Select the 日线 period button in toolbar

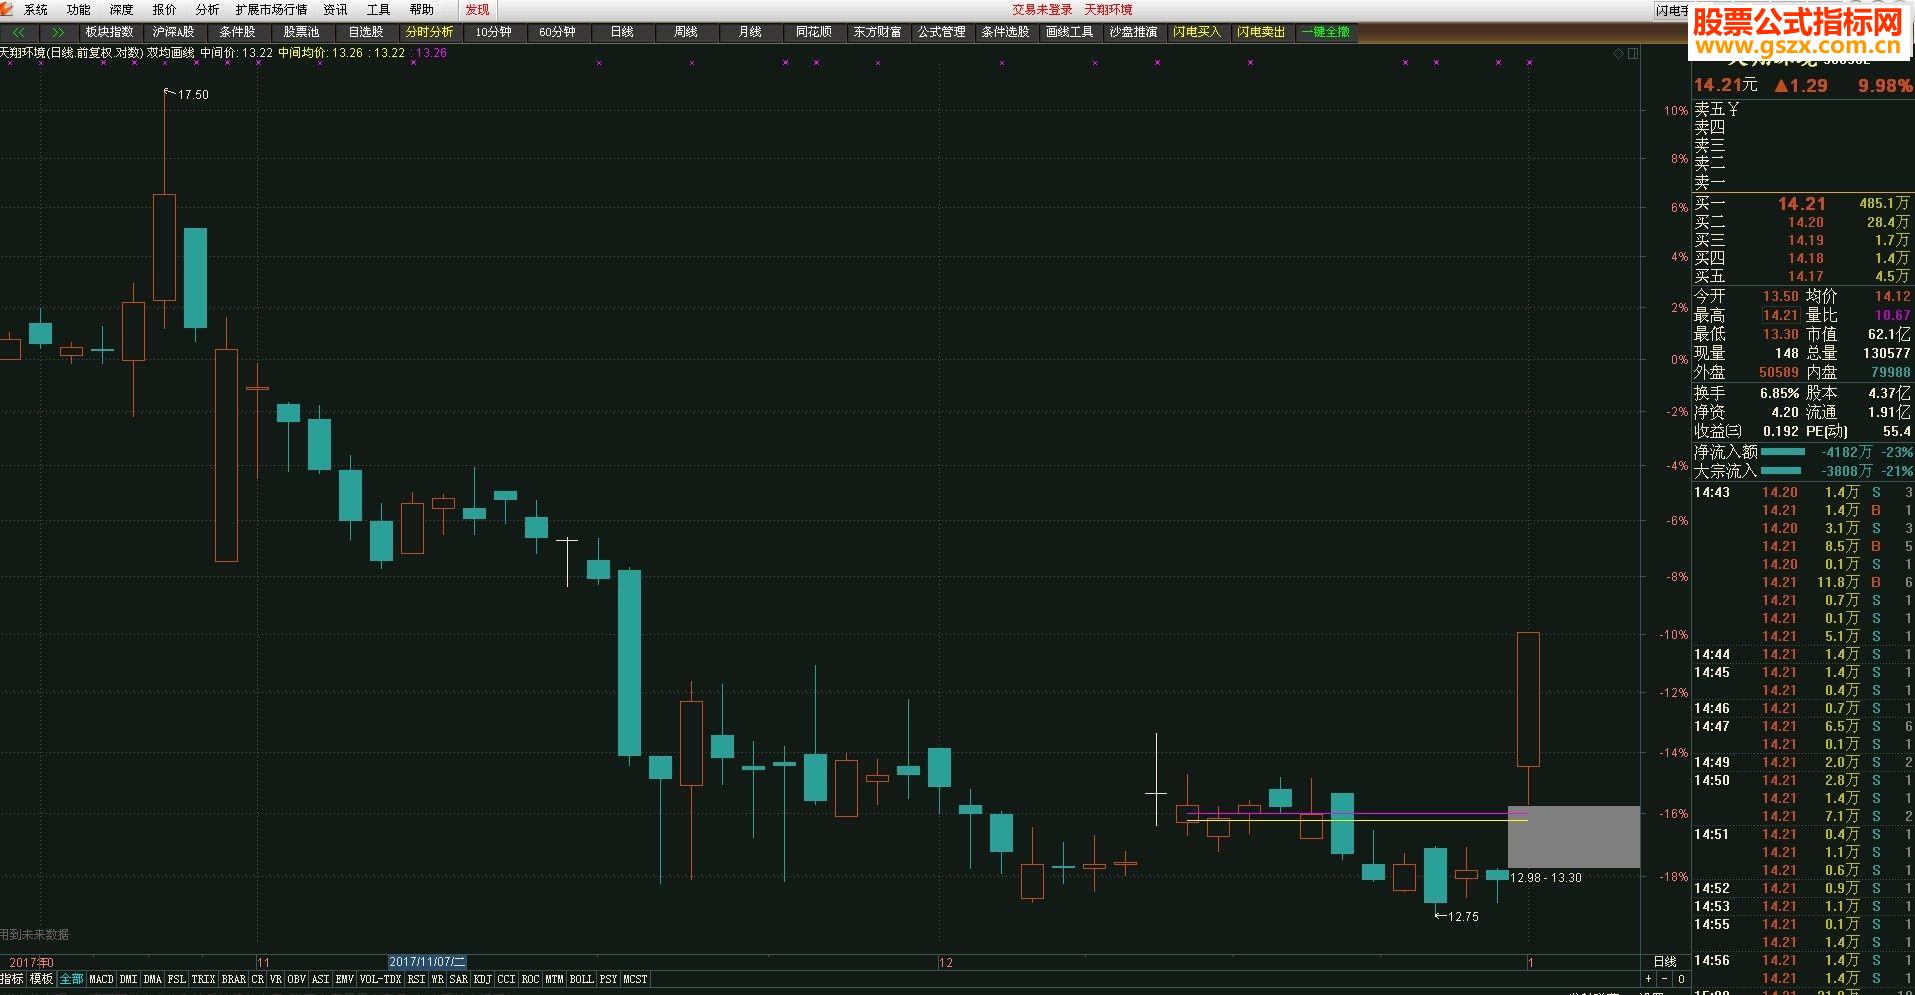click(622, 32)
